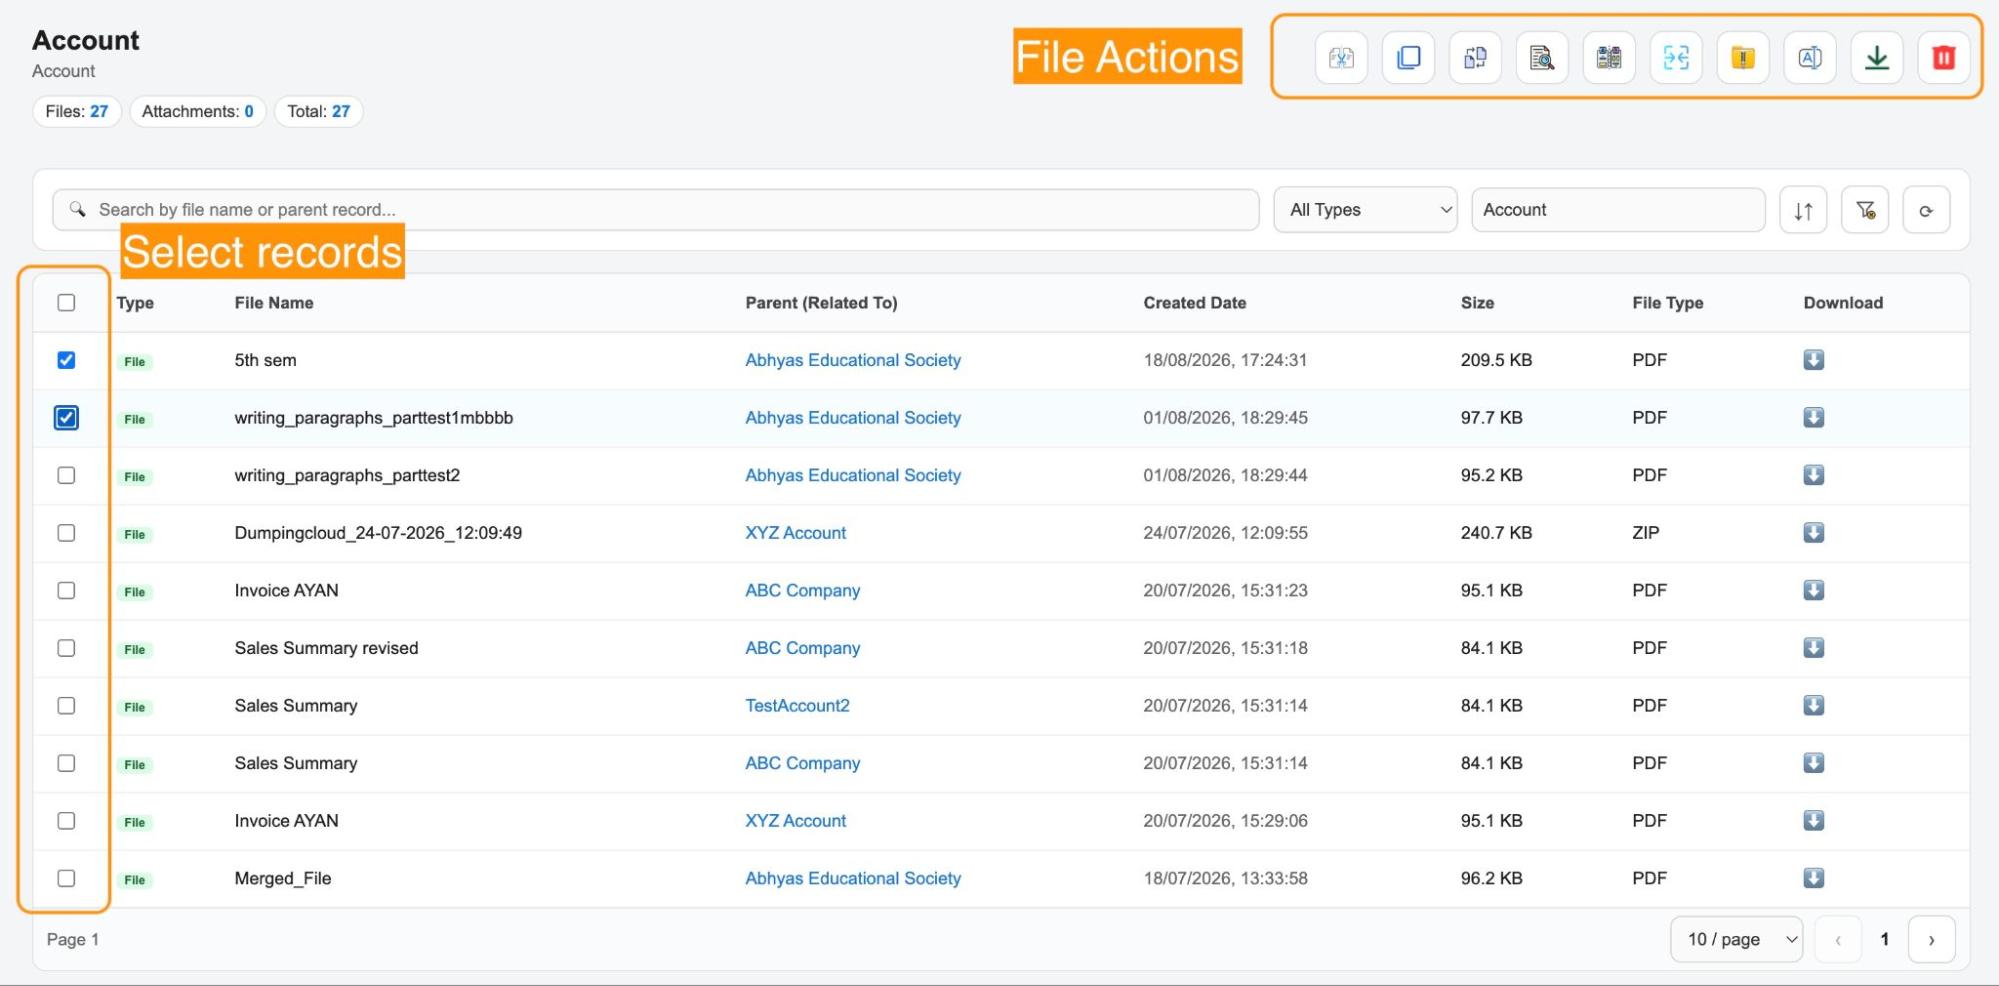Click the Total: 27 count badge
This screenshot has height=986, width=1999.
coord(319,111)
